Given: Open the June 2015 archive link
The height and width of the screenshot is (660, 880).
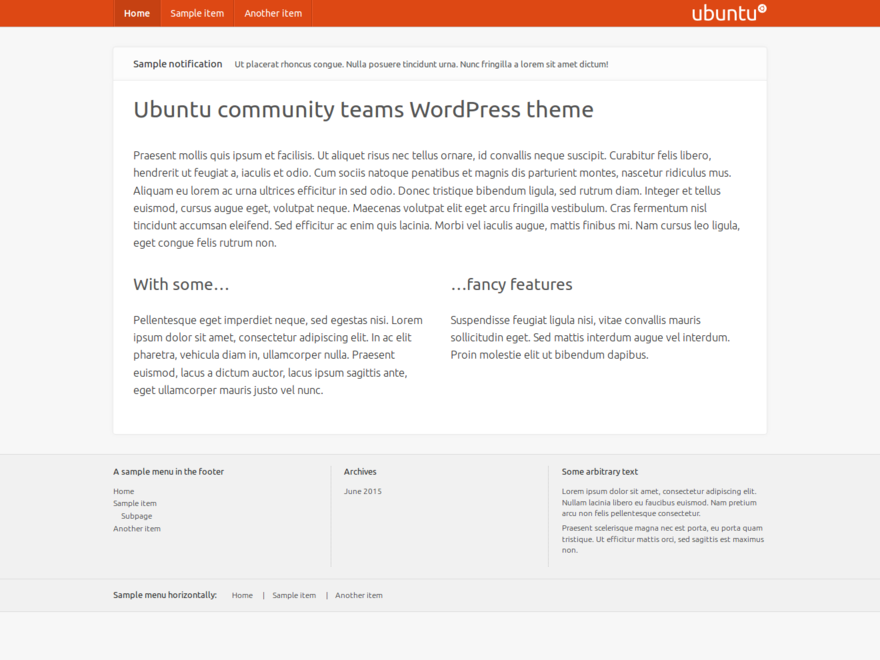Looking at the screenshot, I should pyautogui.click(x=363, y=491).
